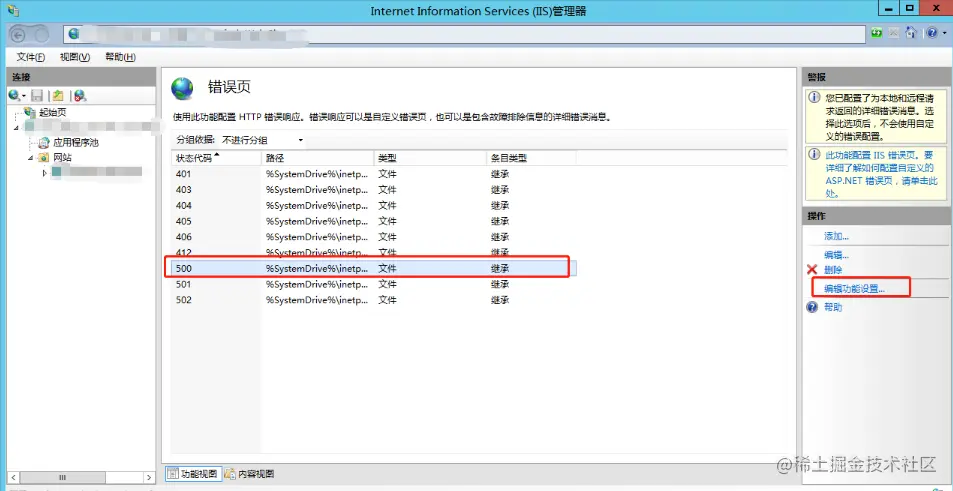Image resolution: width=953 pixels, height=491 pixels.
Task: Open the 分组依据 不进行分组 dropdown
Action: click(x=262, y=140)
